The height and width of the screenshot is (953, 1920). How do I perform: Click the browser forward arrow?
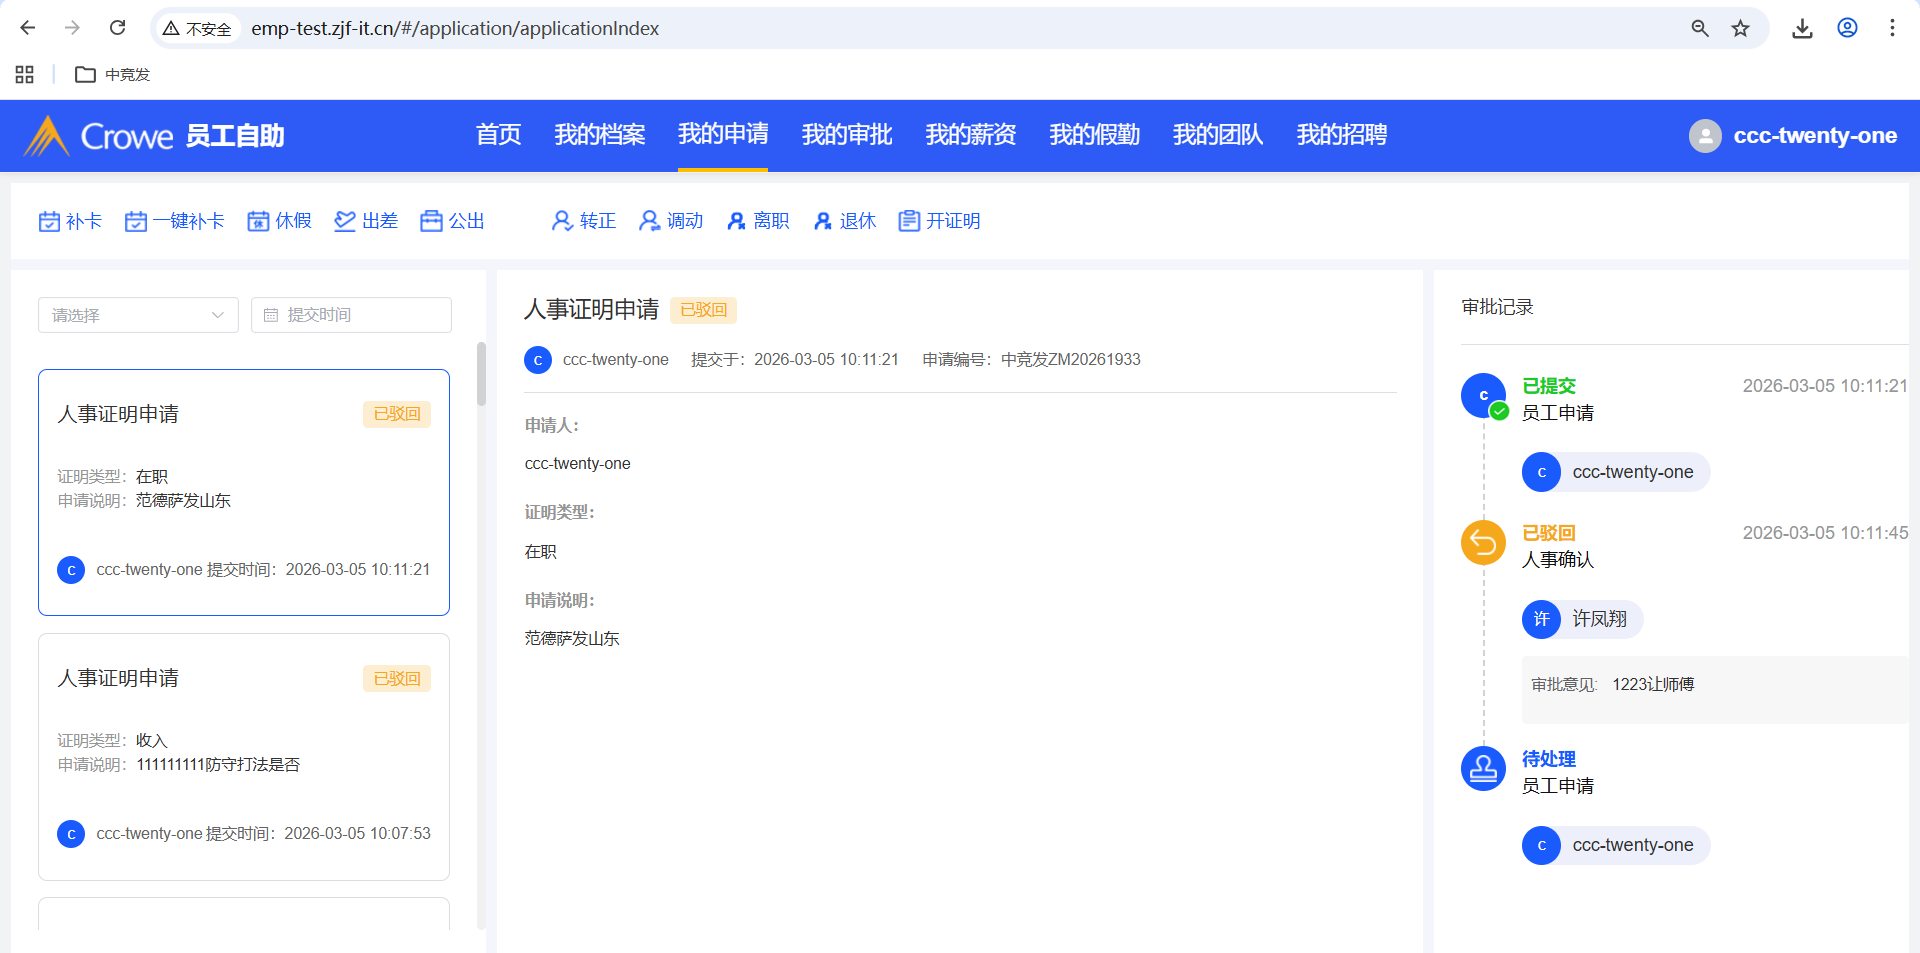click(72, 28)
